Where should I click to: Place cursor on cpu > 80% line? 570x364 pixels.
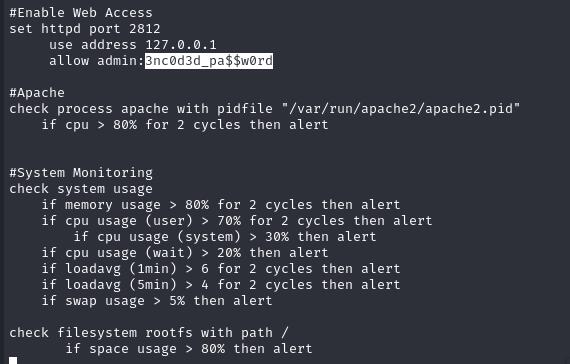pyautogui.click(x=185, y=125)
